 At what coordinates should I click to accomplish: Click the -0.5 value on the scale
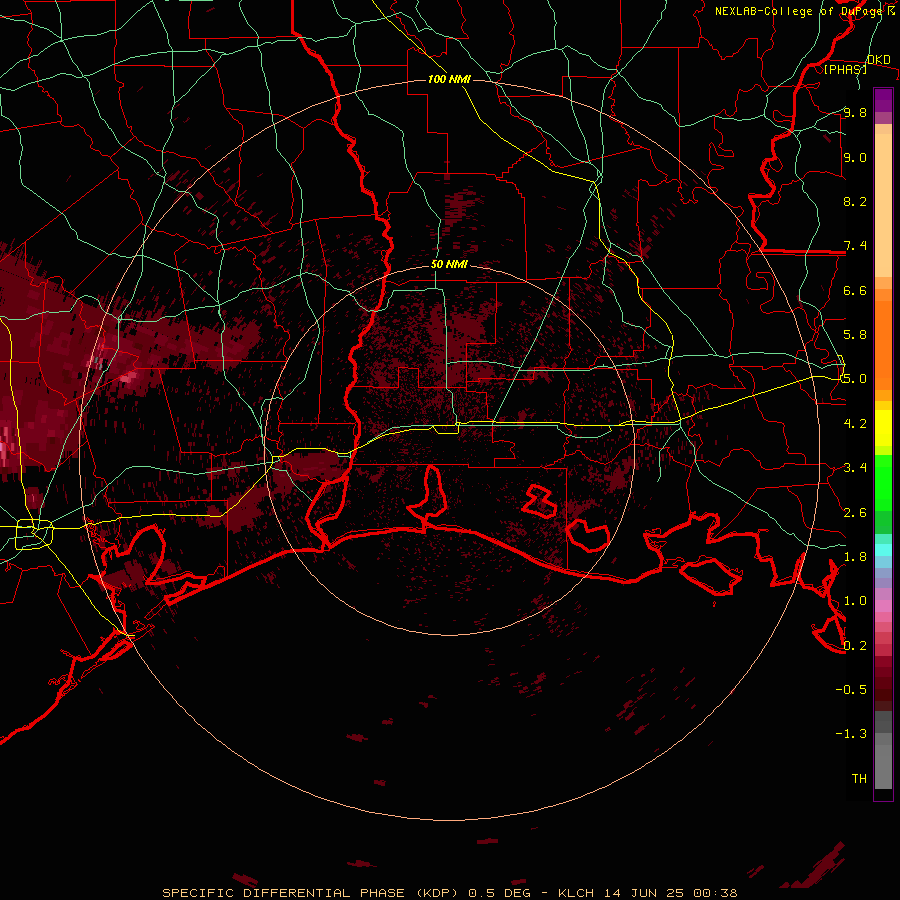tap(851, 690)
